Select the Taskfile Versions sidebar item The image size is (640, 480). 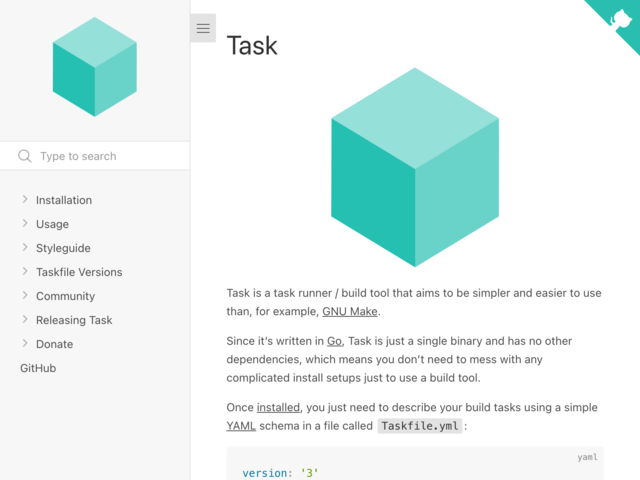click(79, 272)
